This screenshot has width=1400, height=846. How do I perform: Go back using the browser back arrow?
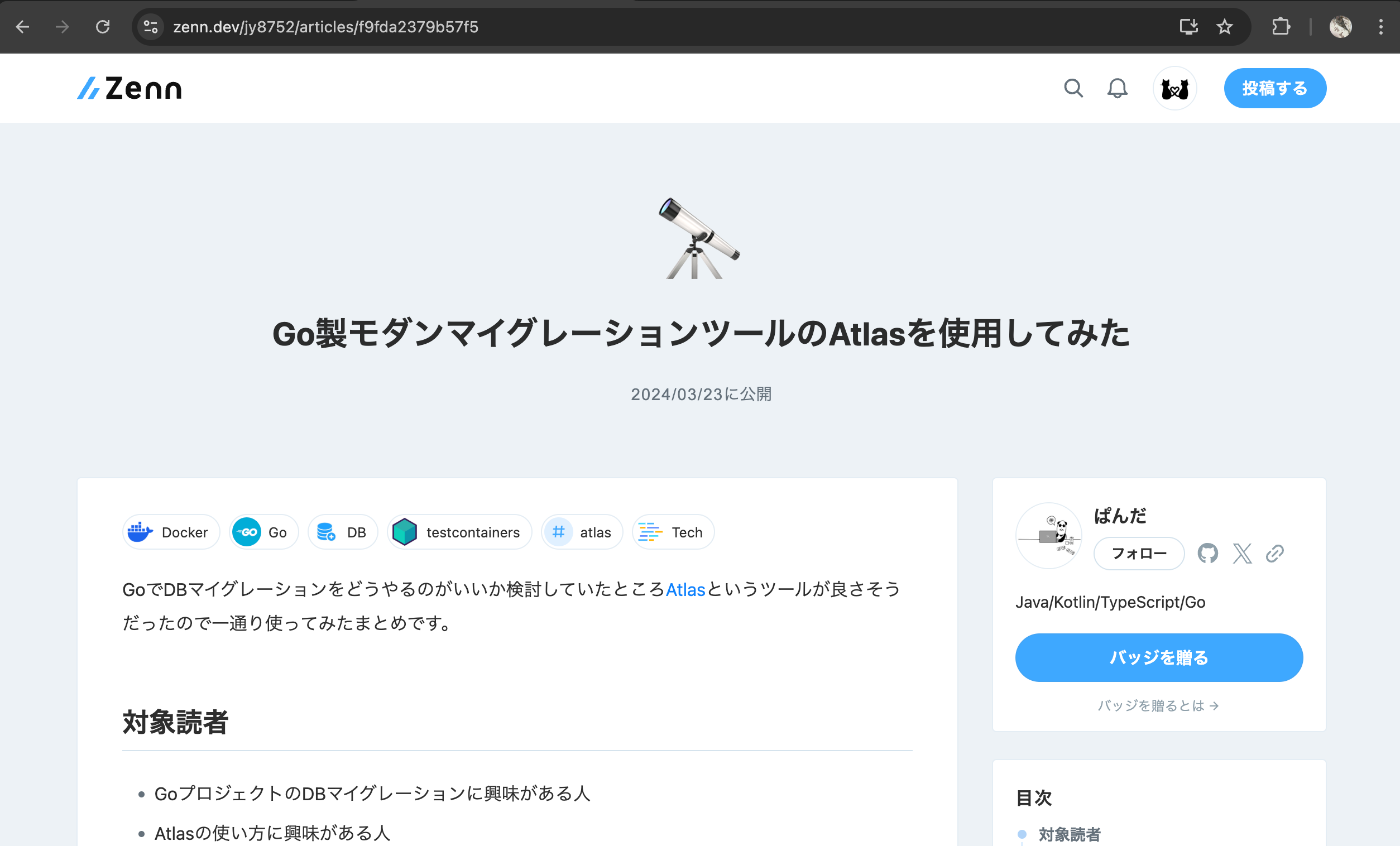(23, 27)
